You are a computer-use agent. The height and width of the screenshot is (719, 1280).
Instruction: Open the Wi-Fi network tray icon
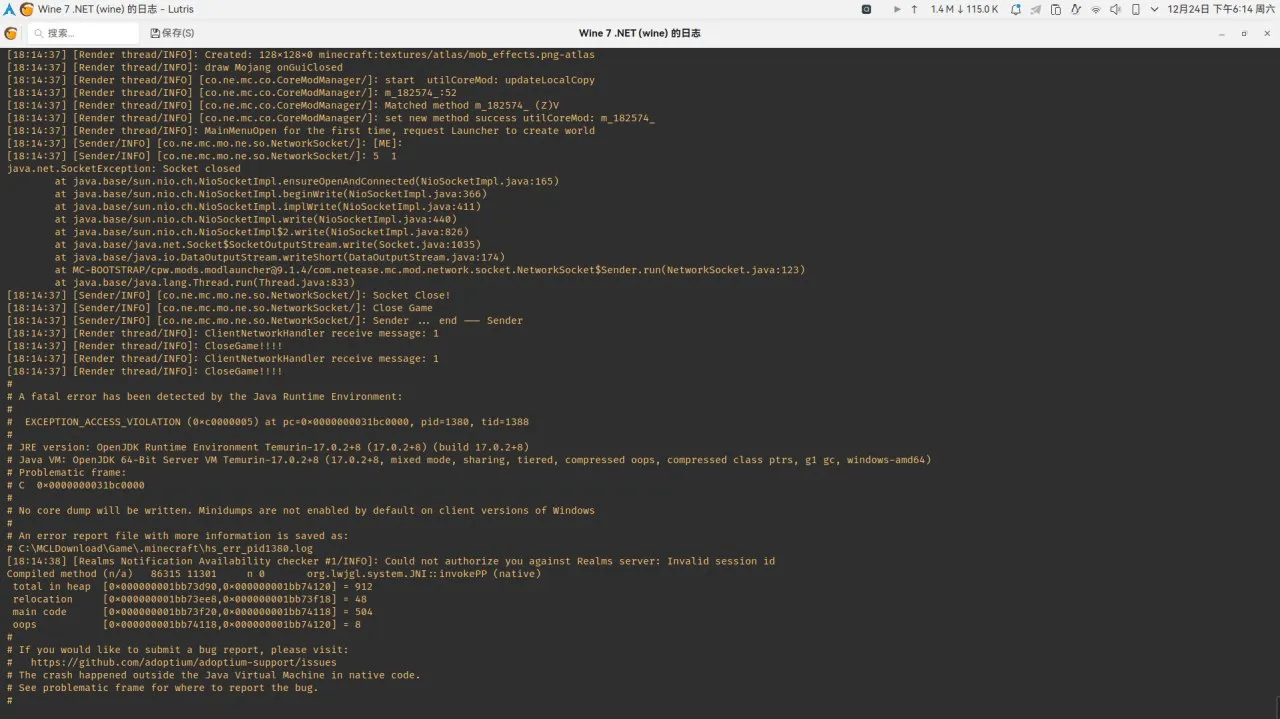[x=1096, y=9]
